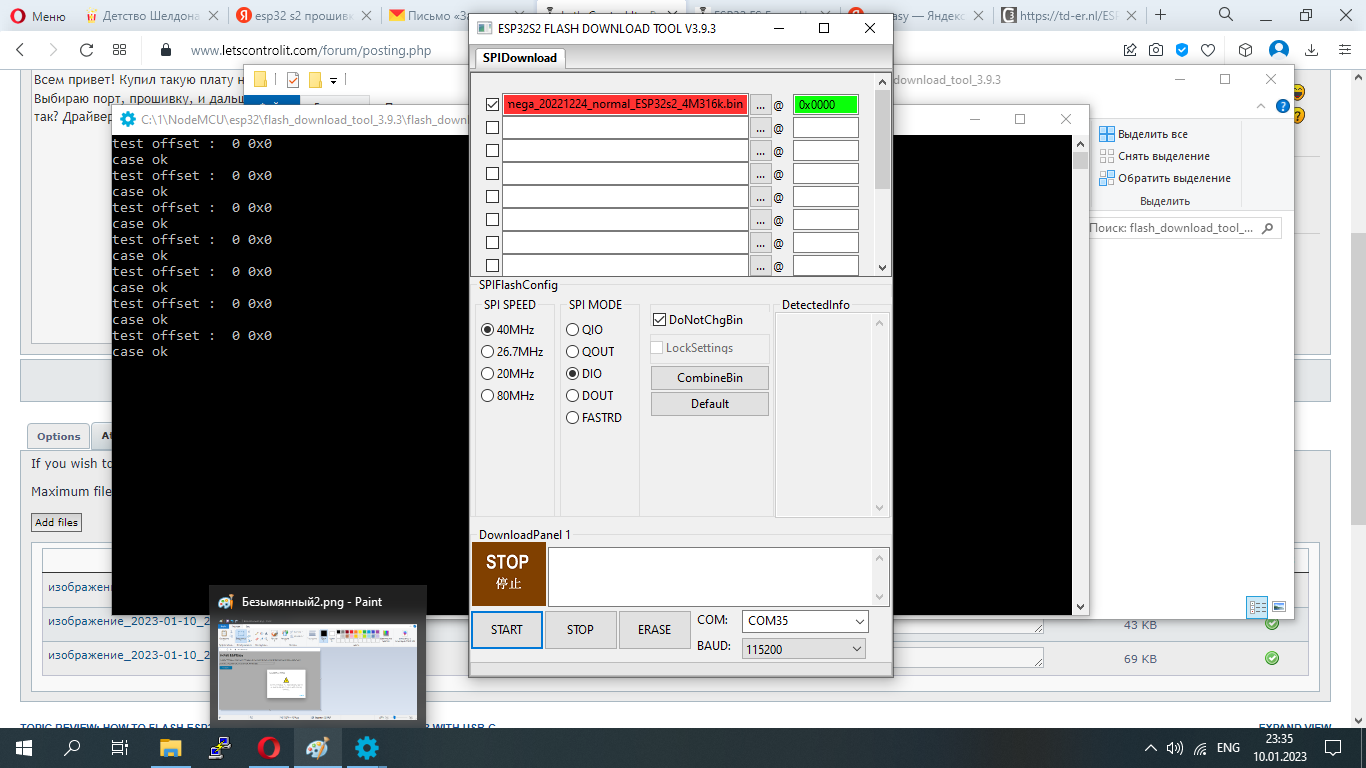The image size is (1366, 768).
Task: Click the browser heart bookmark icon
Action: coord(1208,50)
